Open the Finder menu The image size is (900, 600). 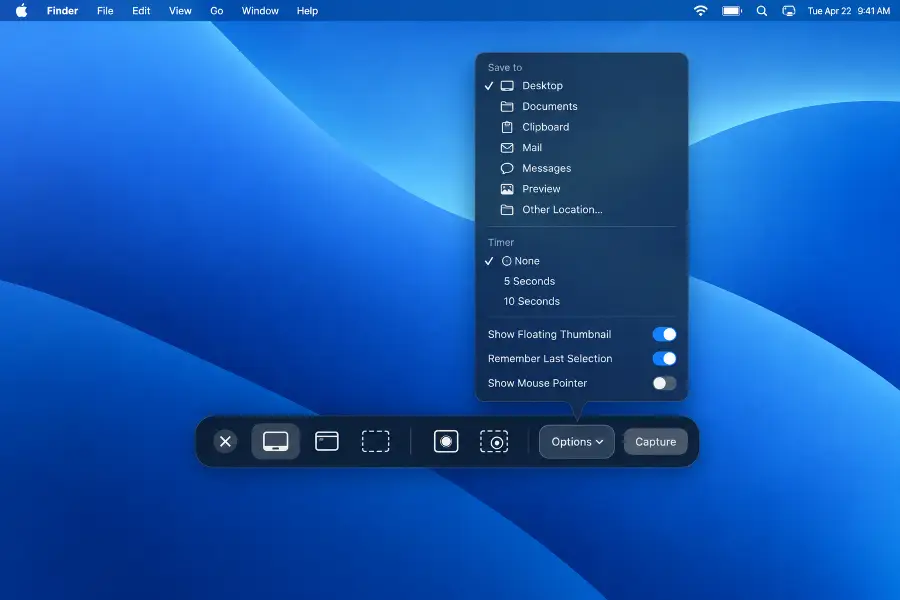click(62, 10)
